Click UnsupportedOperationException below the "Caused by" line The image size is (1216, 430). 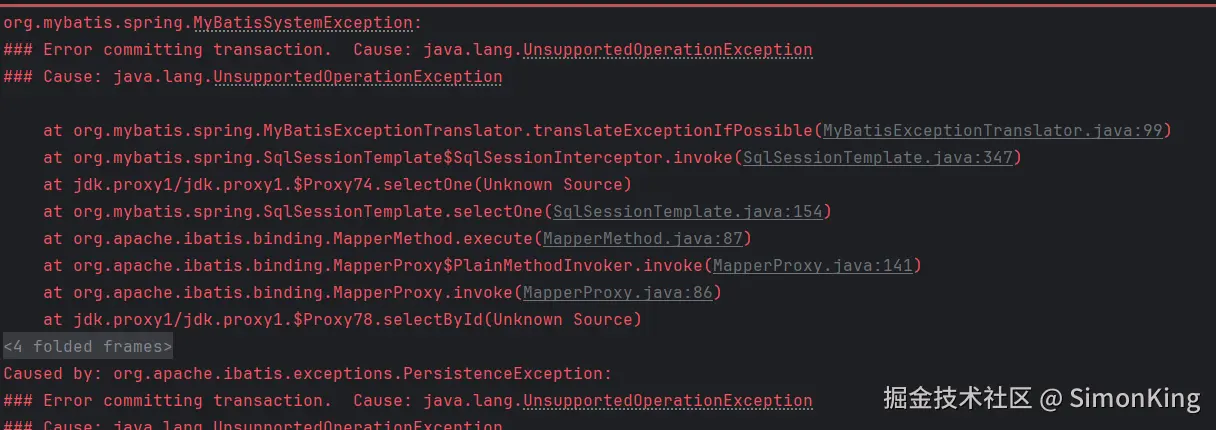point(667,400)
